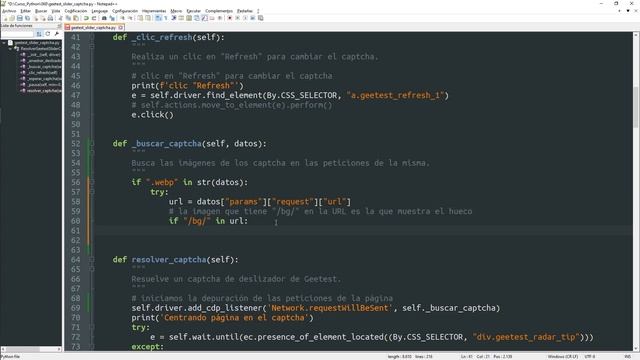Open the Vista menu
Image resolution: width=640 pixels, height=360 pixels.
(x=56, y=11)
